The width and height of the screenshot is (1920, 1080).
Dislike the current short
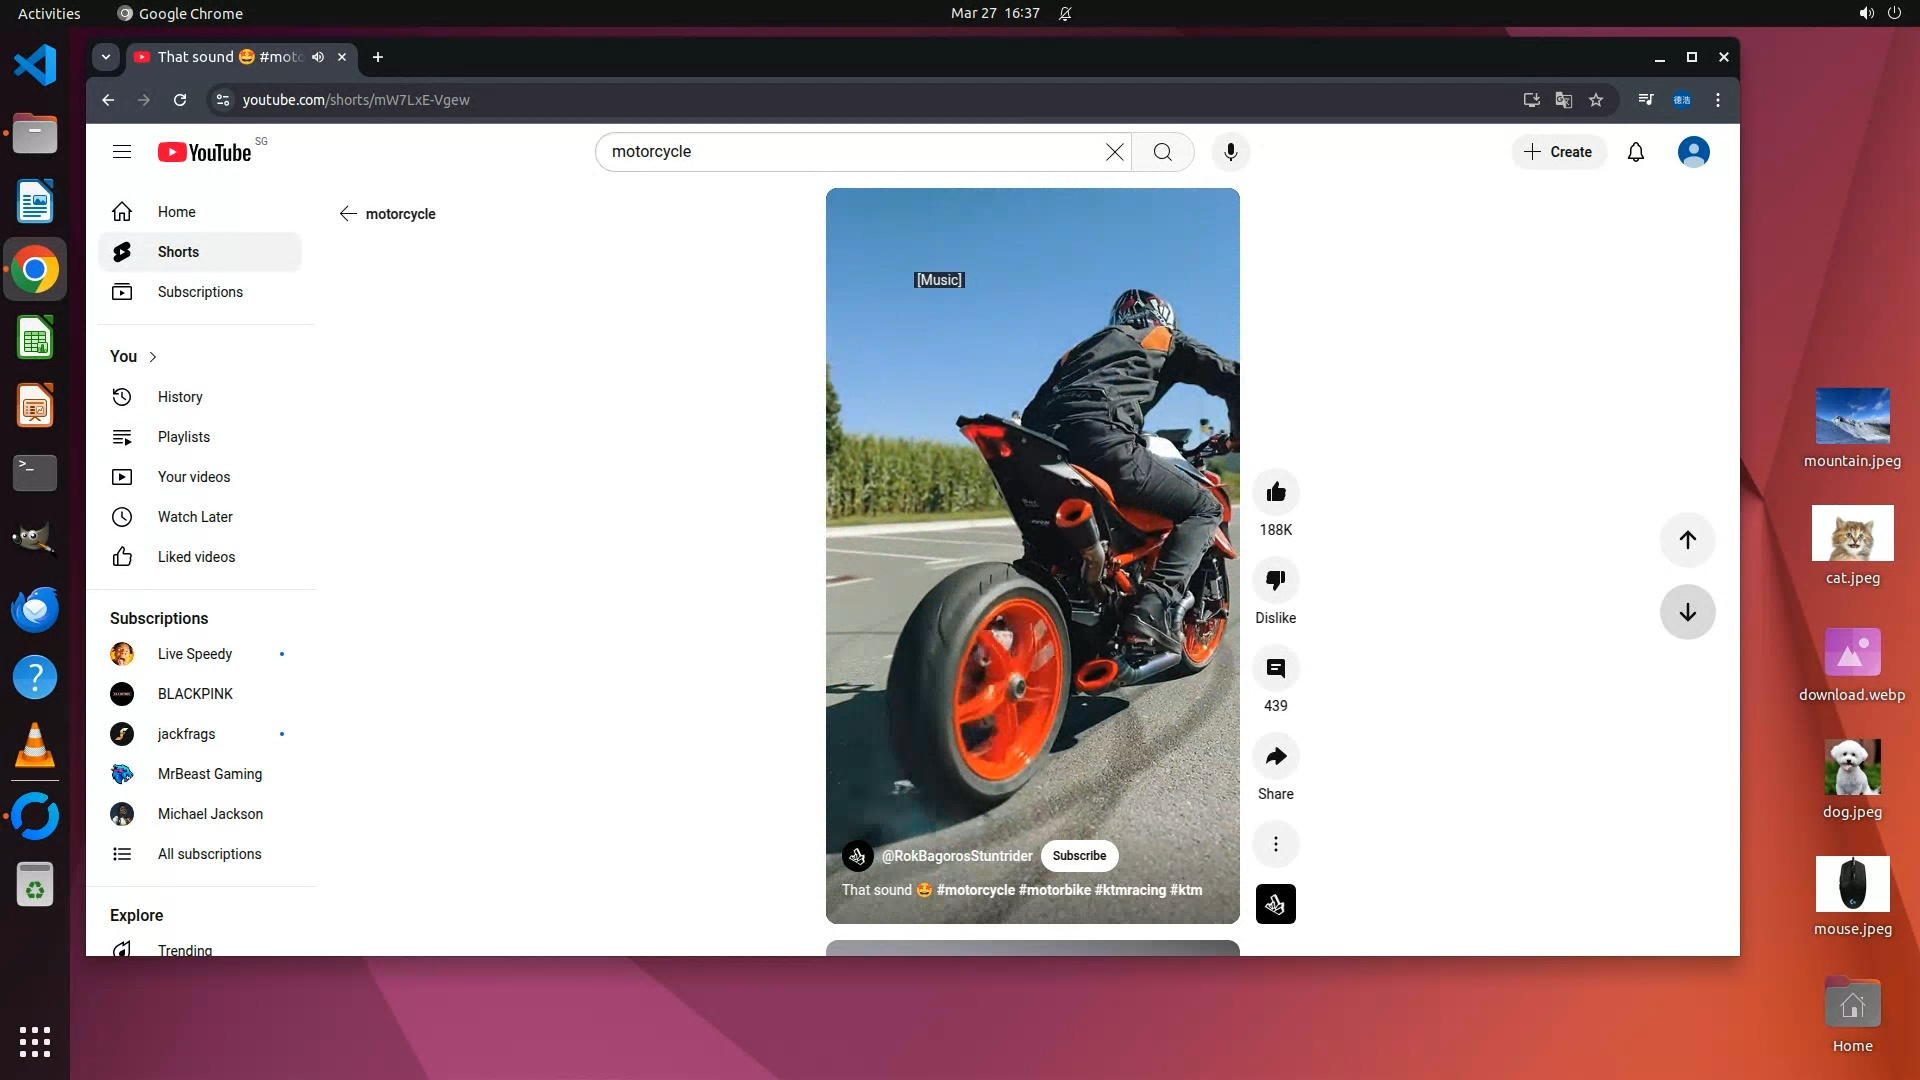pos(1275,580)
